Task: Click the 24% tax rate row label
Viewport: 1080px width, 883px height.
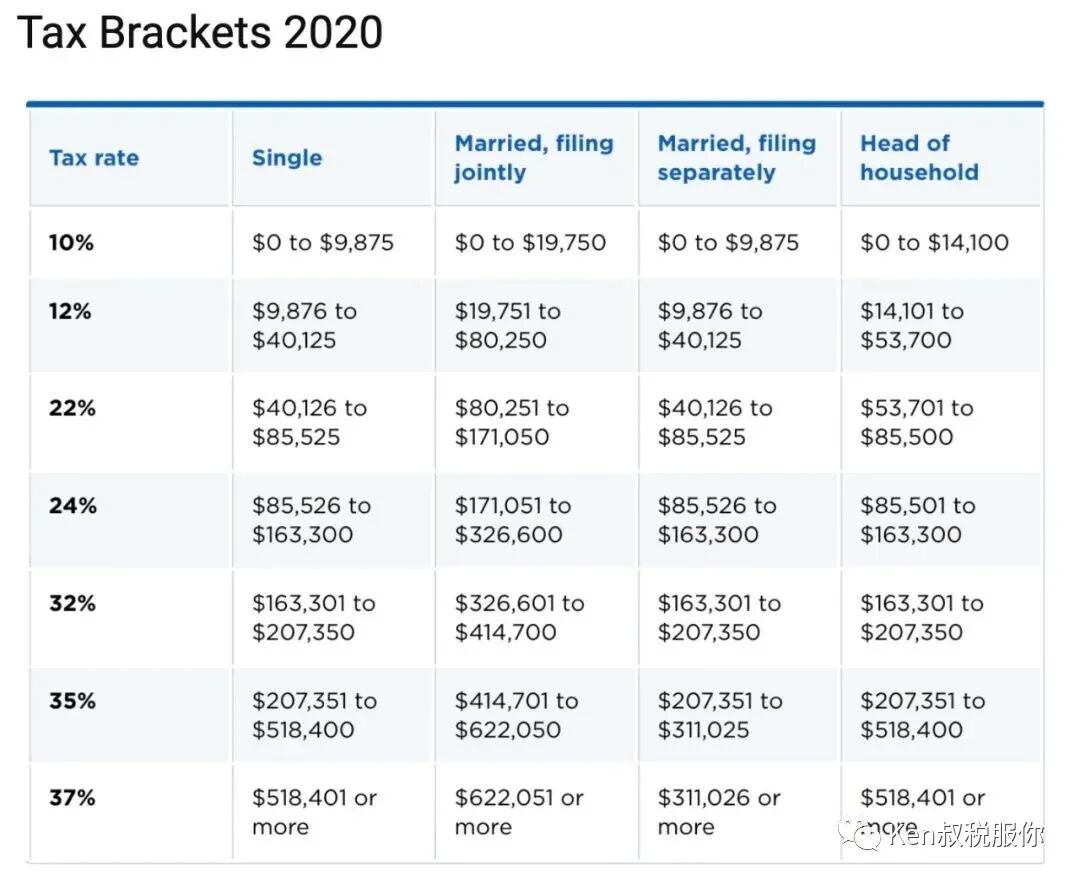Action: (73, 506)
